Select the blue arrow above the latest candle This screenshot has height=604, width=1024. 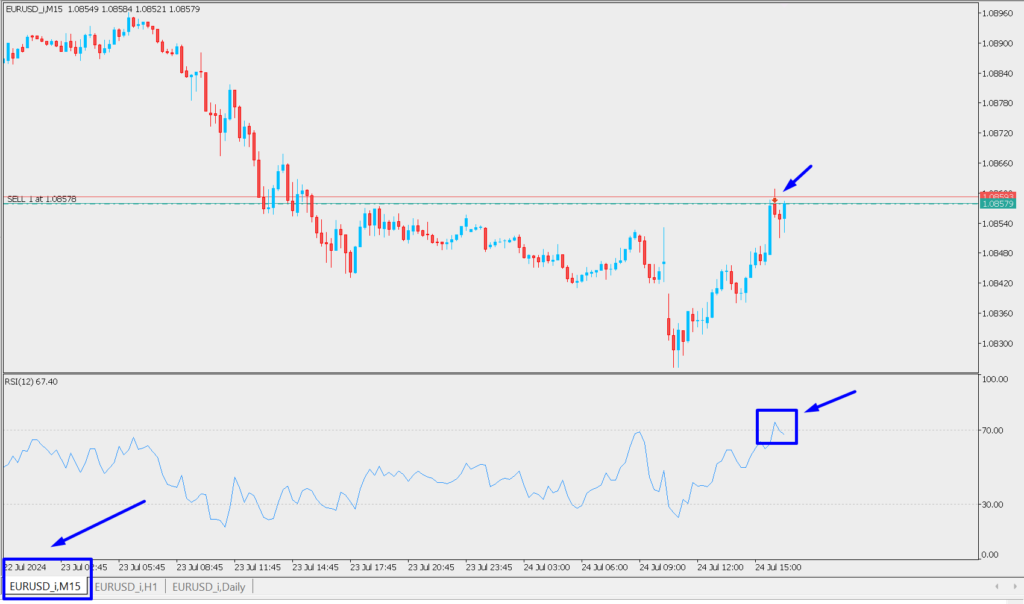(798, 178)
